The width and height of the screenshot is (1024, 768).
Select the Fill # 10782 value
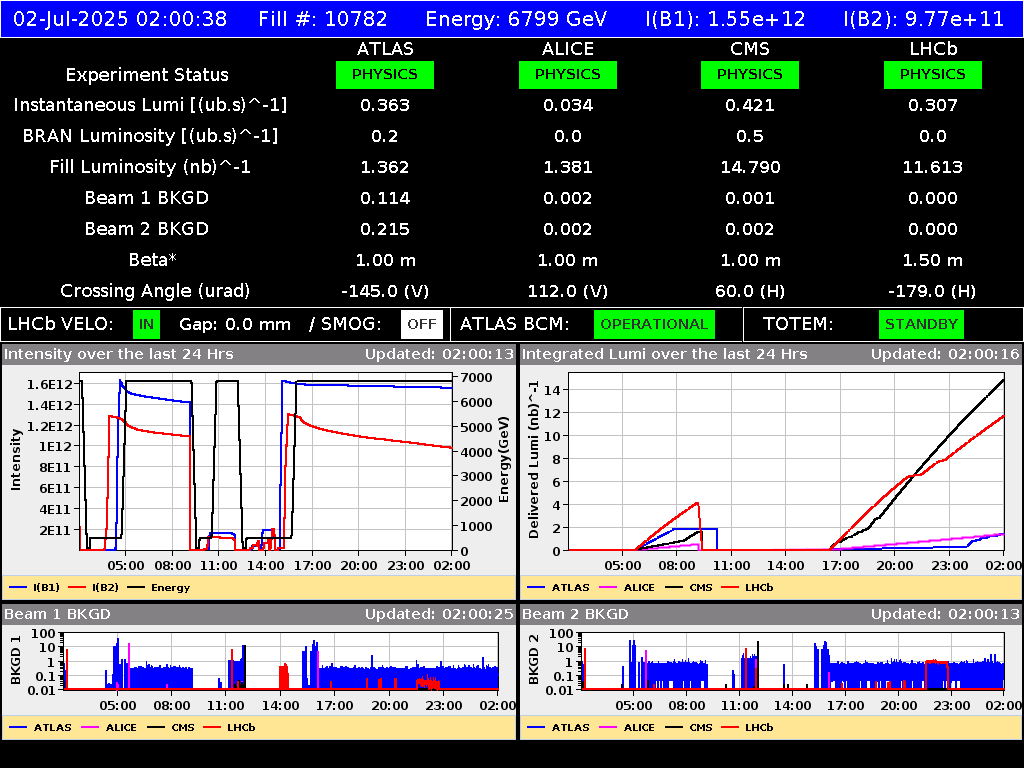[x=323, y=19]
